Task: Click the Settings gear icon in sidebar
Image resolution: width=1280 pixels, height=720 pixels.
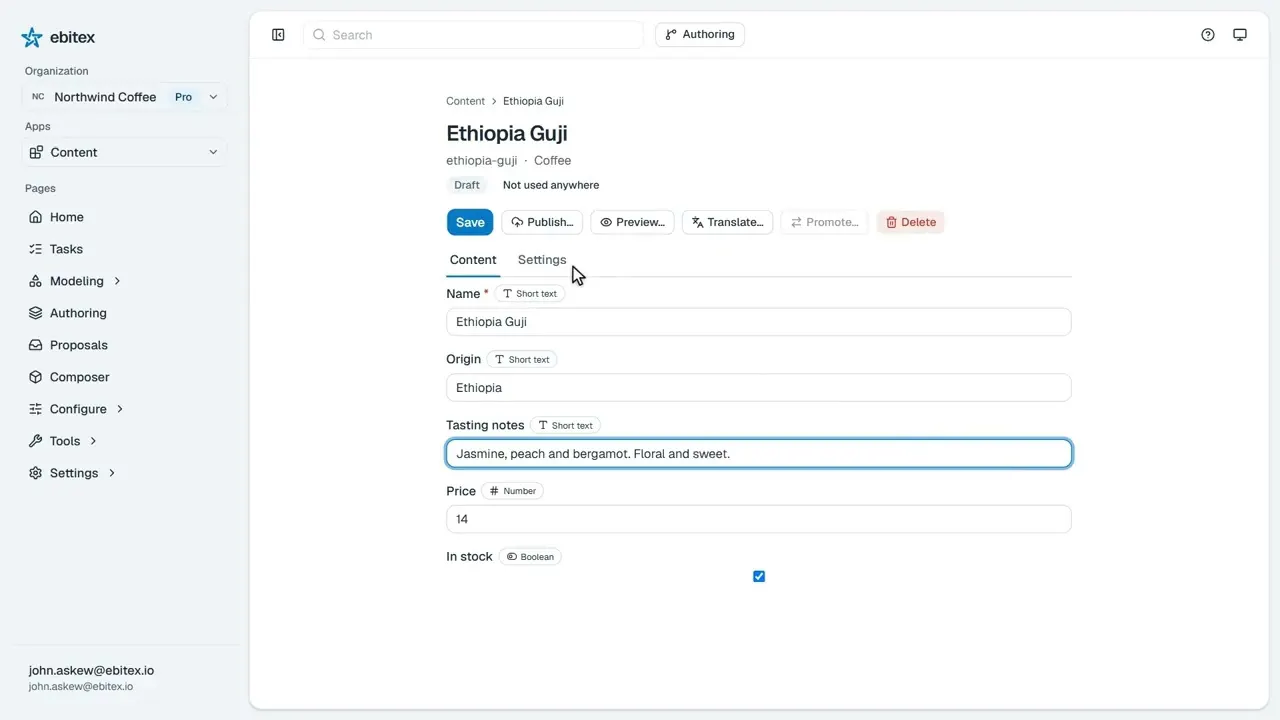Action: [36, 473]
